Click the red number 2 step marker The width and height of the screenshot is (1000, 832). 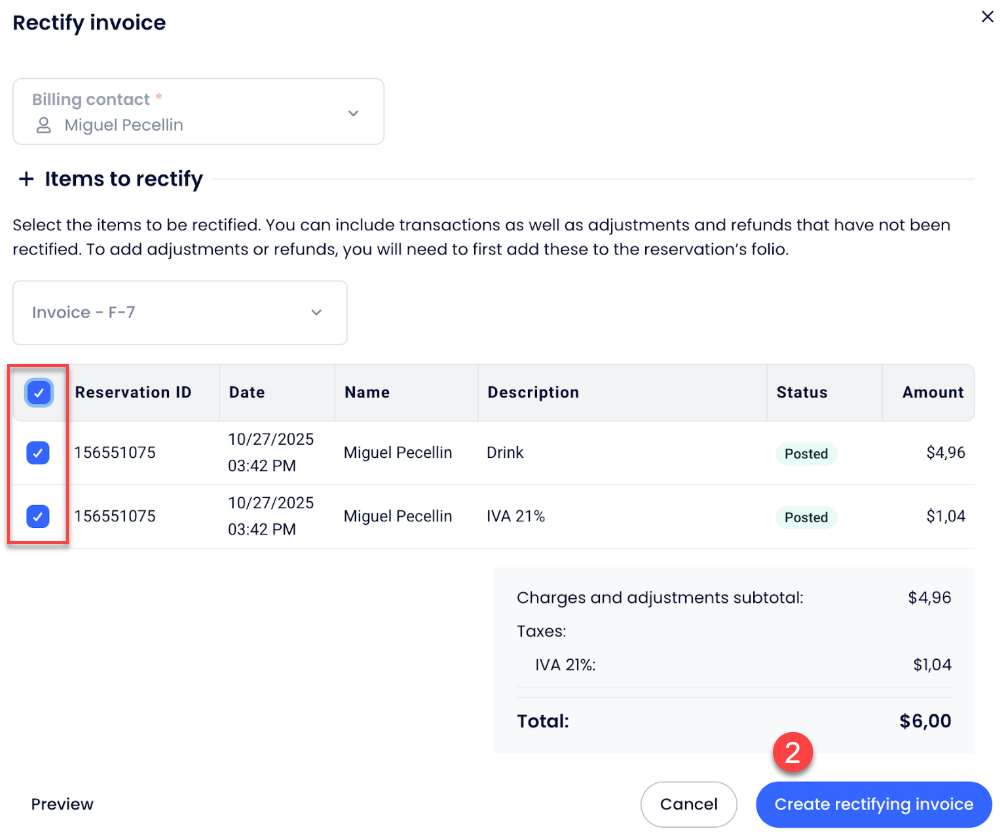[792, 752]
